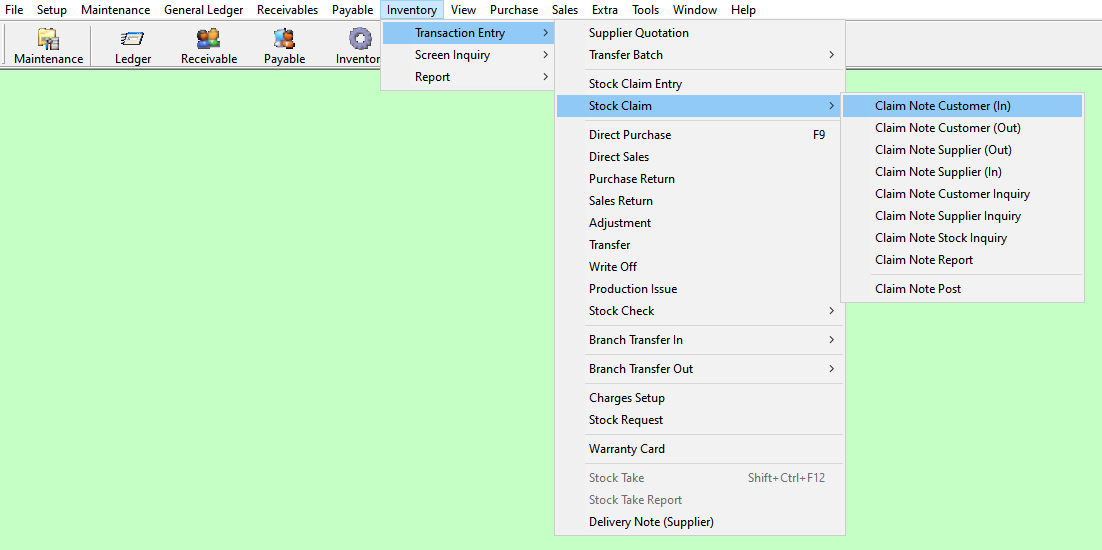Expand the Report submenu
Image resolution: width=1102 pixels, height=550 pixels.
pyautogui.click(x=468, y=77)
